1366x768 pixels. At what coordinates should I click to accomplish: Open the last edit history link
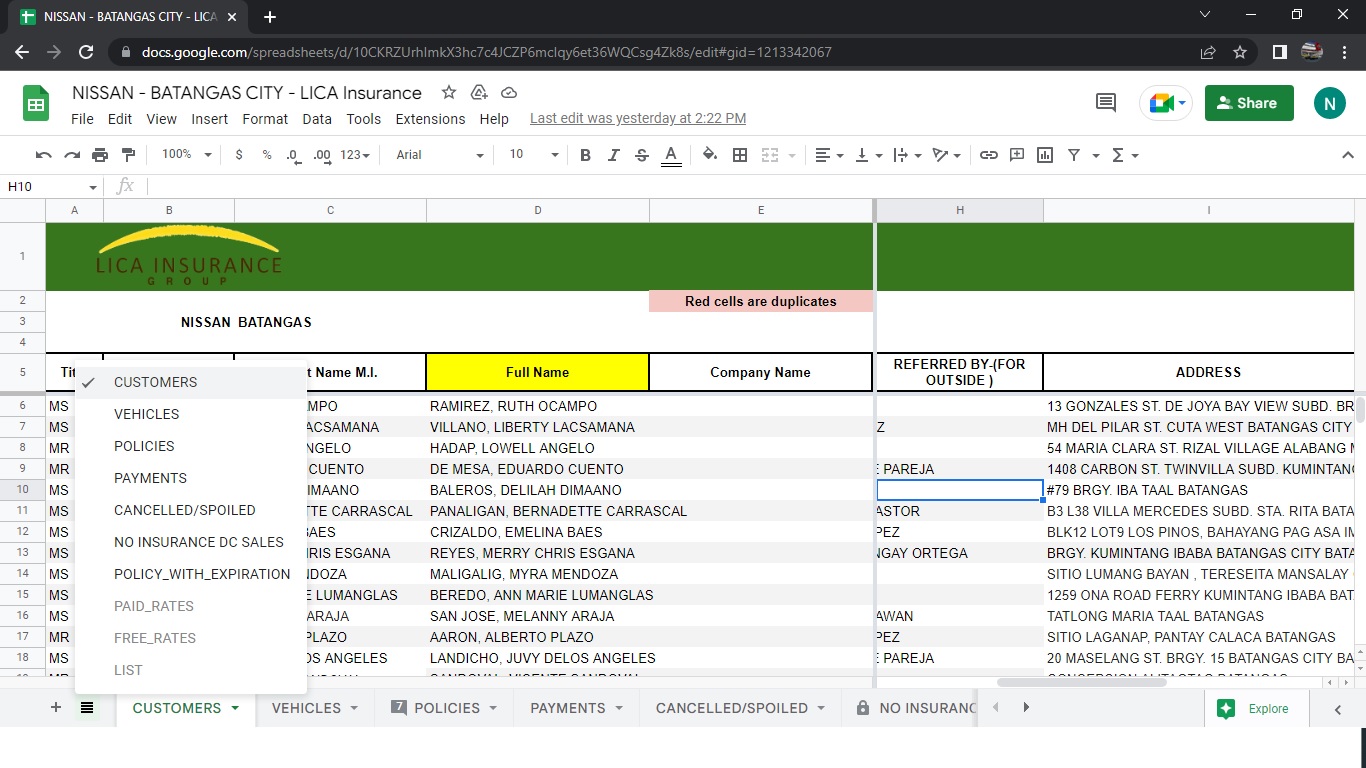click(637, 118)
